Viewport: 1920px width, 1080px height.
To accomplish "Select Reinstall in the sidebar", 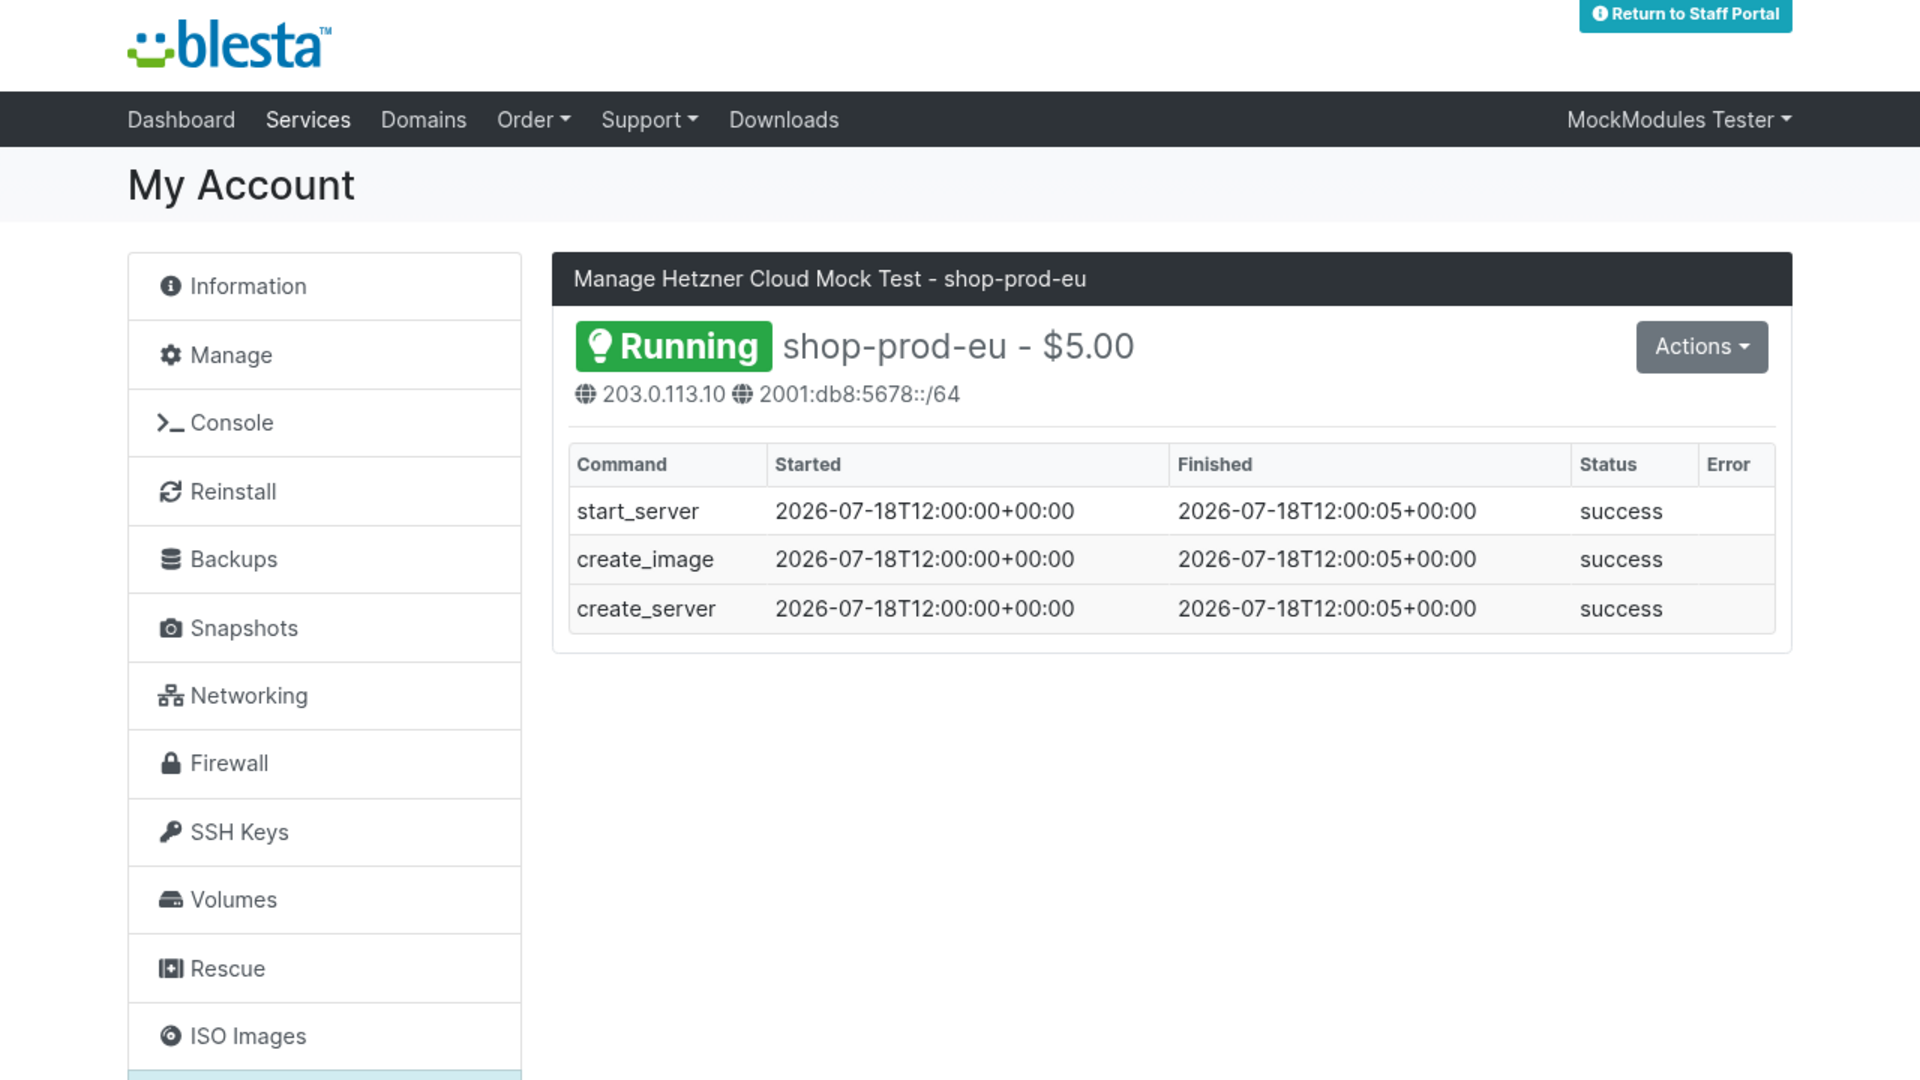I will tap(325, 492).
